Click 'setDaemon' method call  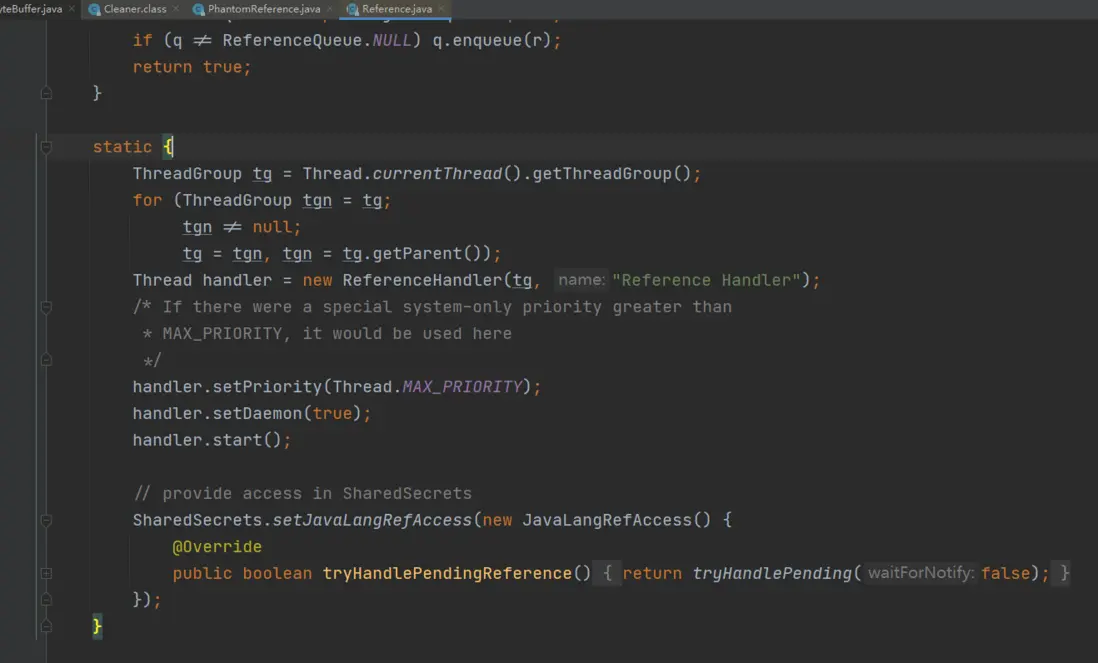click(x=257, y=413)
